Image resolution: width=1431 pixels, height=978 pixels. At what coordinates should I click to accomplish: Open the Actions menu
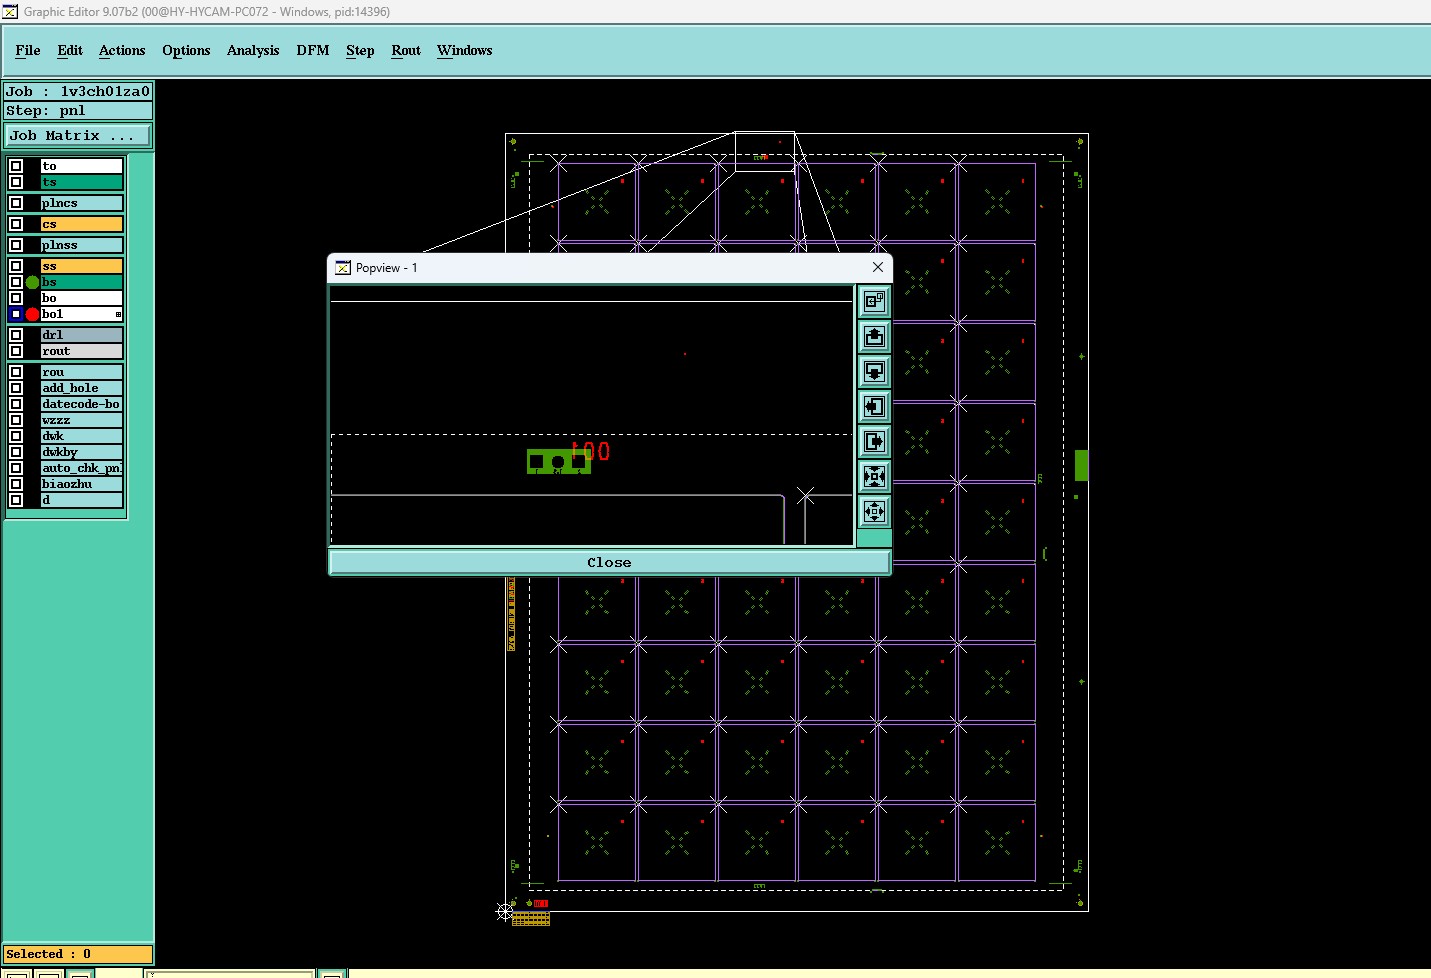click(x=122, y=50)
